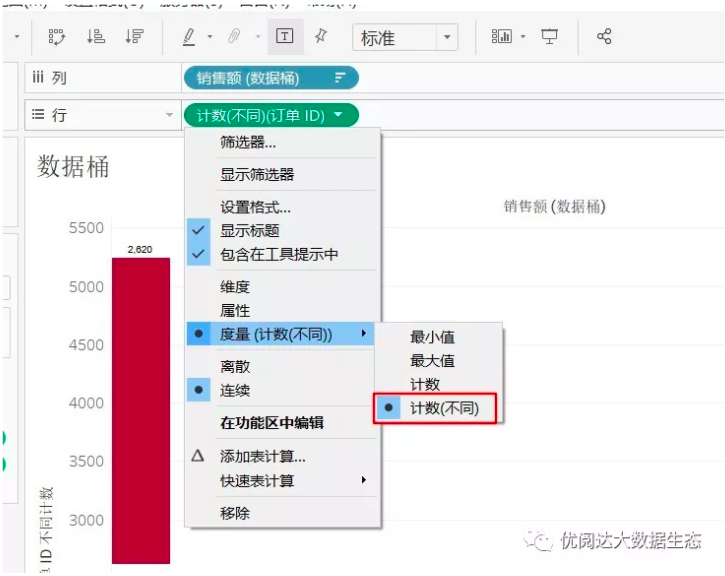Click 筛选器... in the context menu

pos(248,142)
